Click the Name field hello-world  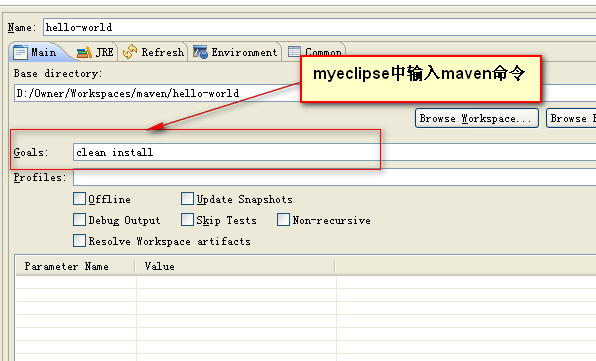[319, 27]
